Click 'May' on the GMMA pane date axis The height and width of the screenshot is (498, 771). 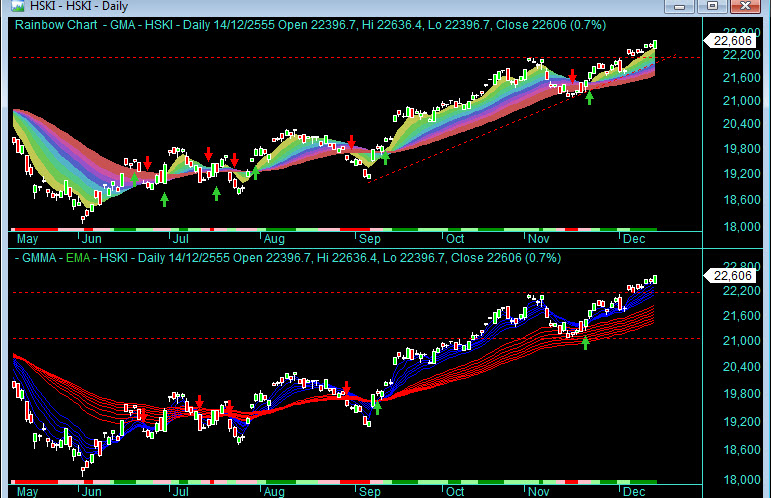click(27, 492)
